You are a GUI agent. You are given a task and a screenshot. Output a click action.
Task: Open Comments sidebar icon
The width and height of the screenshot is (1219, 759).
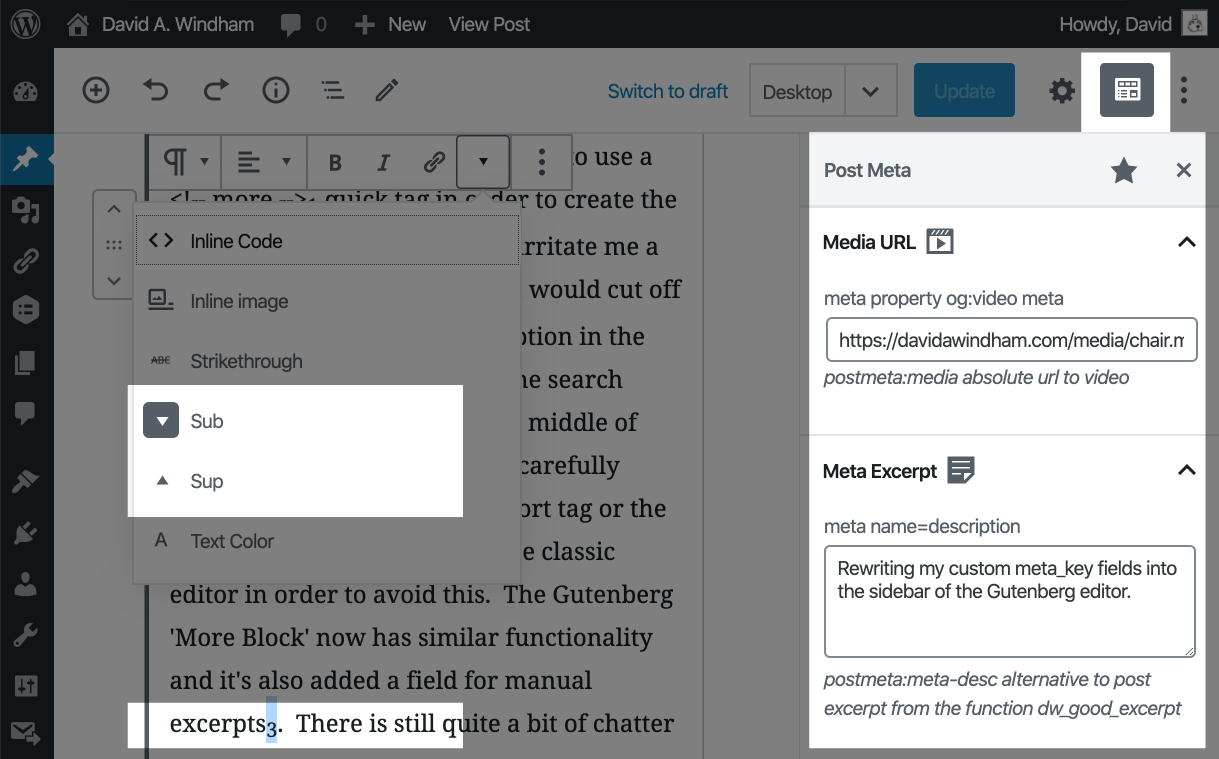26,412
